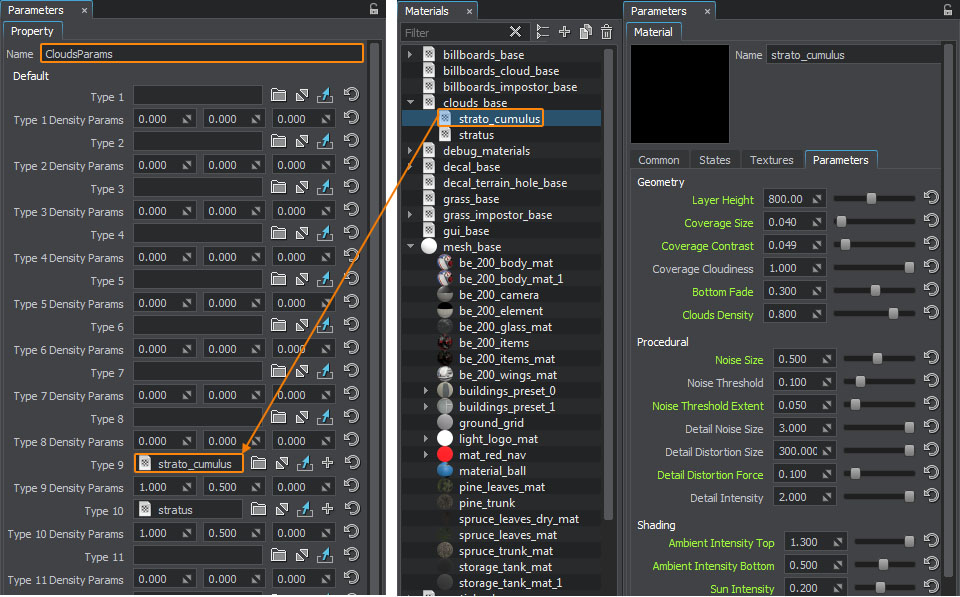The image size is (960, 597).
Task: Expand the billboards_base material node
Action: pos(410,55)
